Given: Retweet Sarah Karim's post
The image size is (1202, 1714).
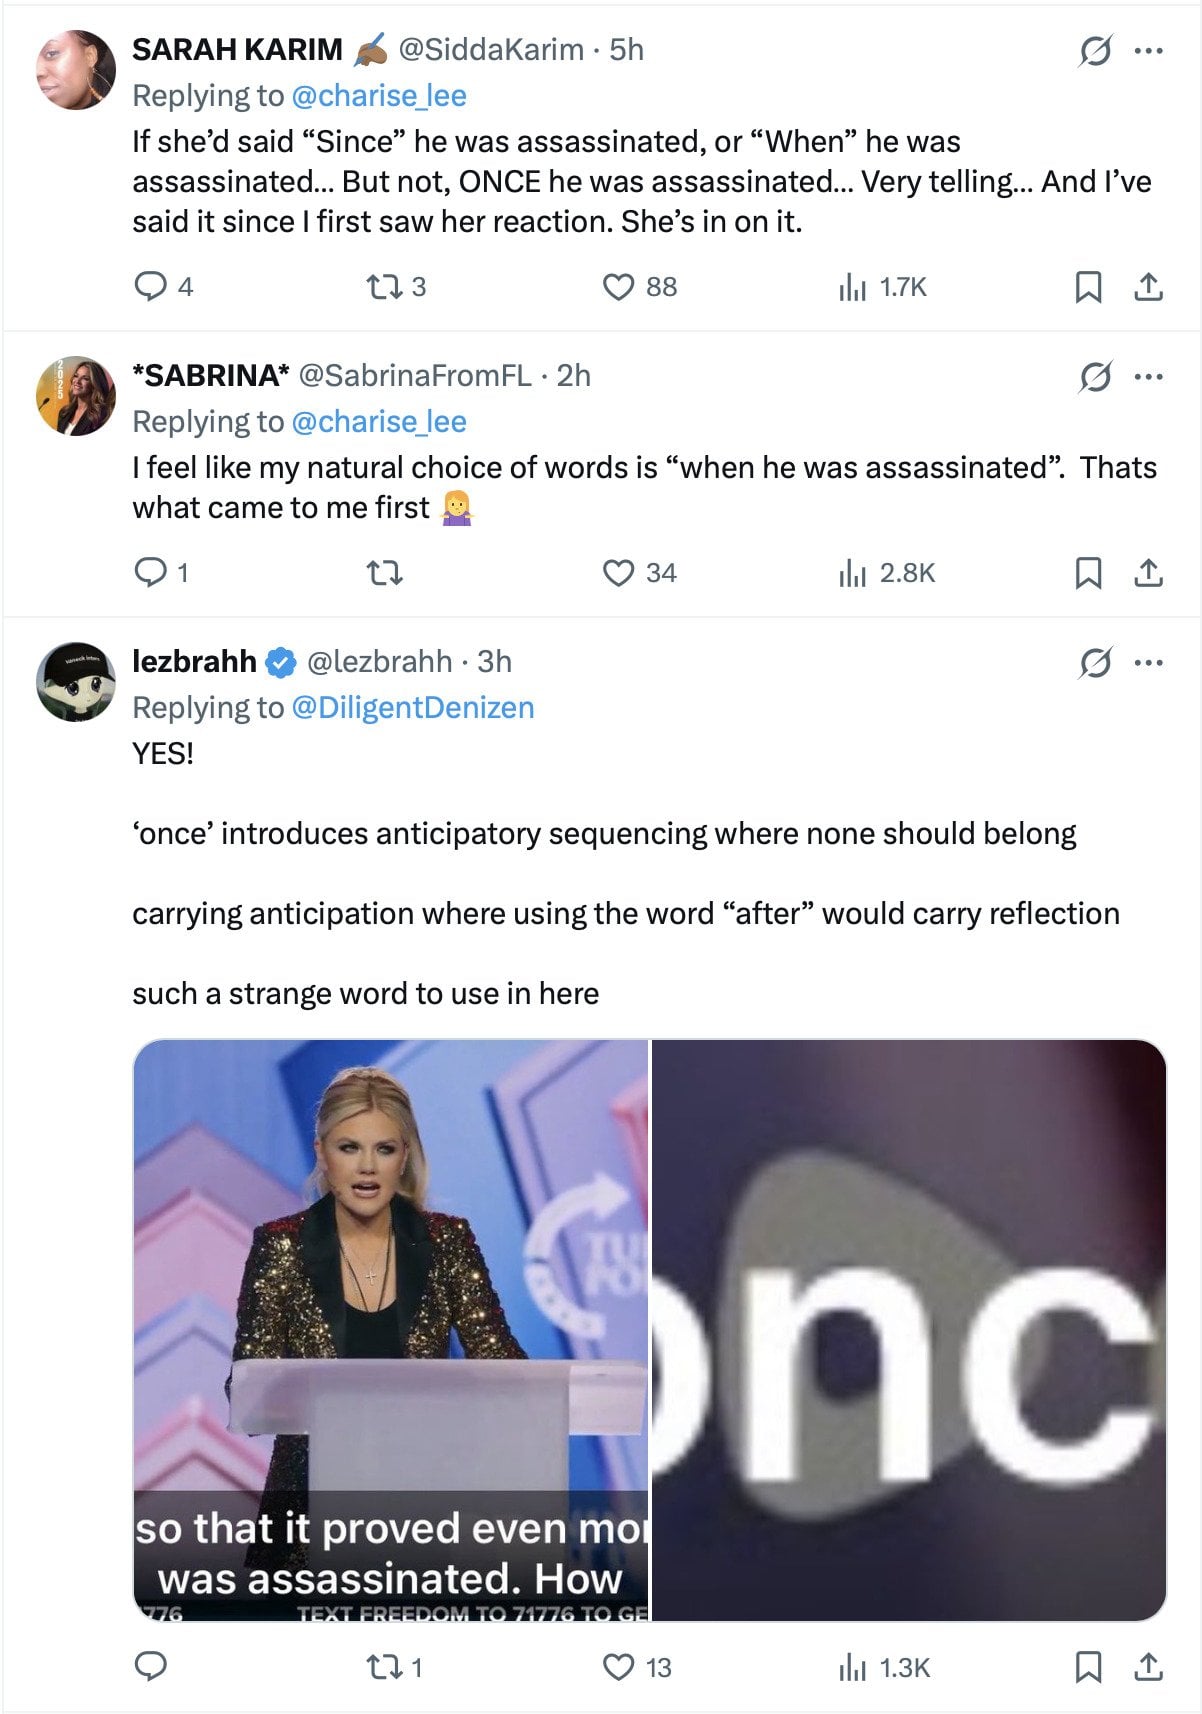Looking at the screenshot, I should point(384,287).
